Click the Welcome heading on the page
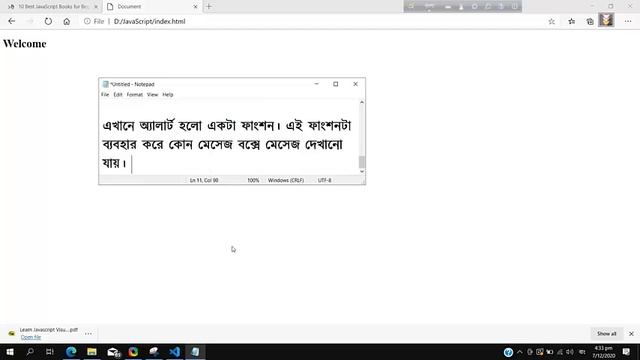Screen dimensions: 640x360 24,44
